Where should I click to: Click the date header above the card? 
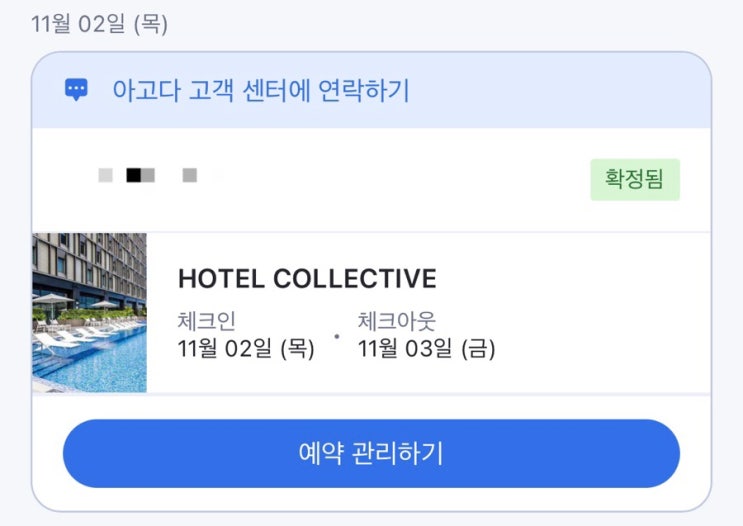100,24
